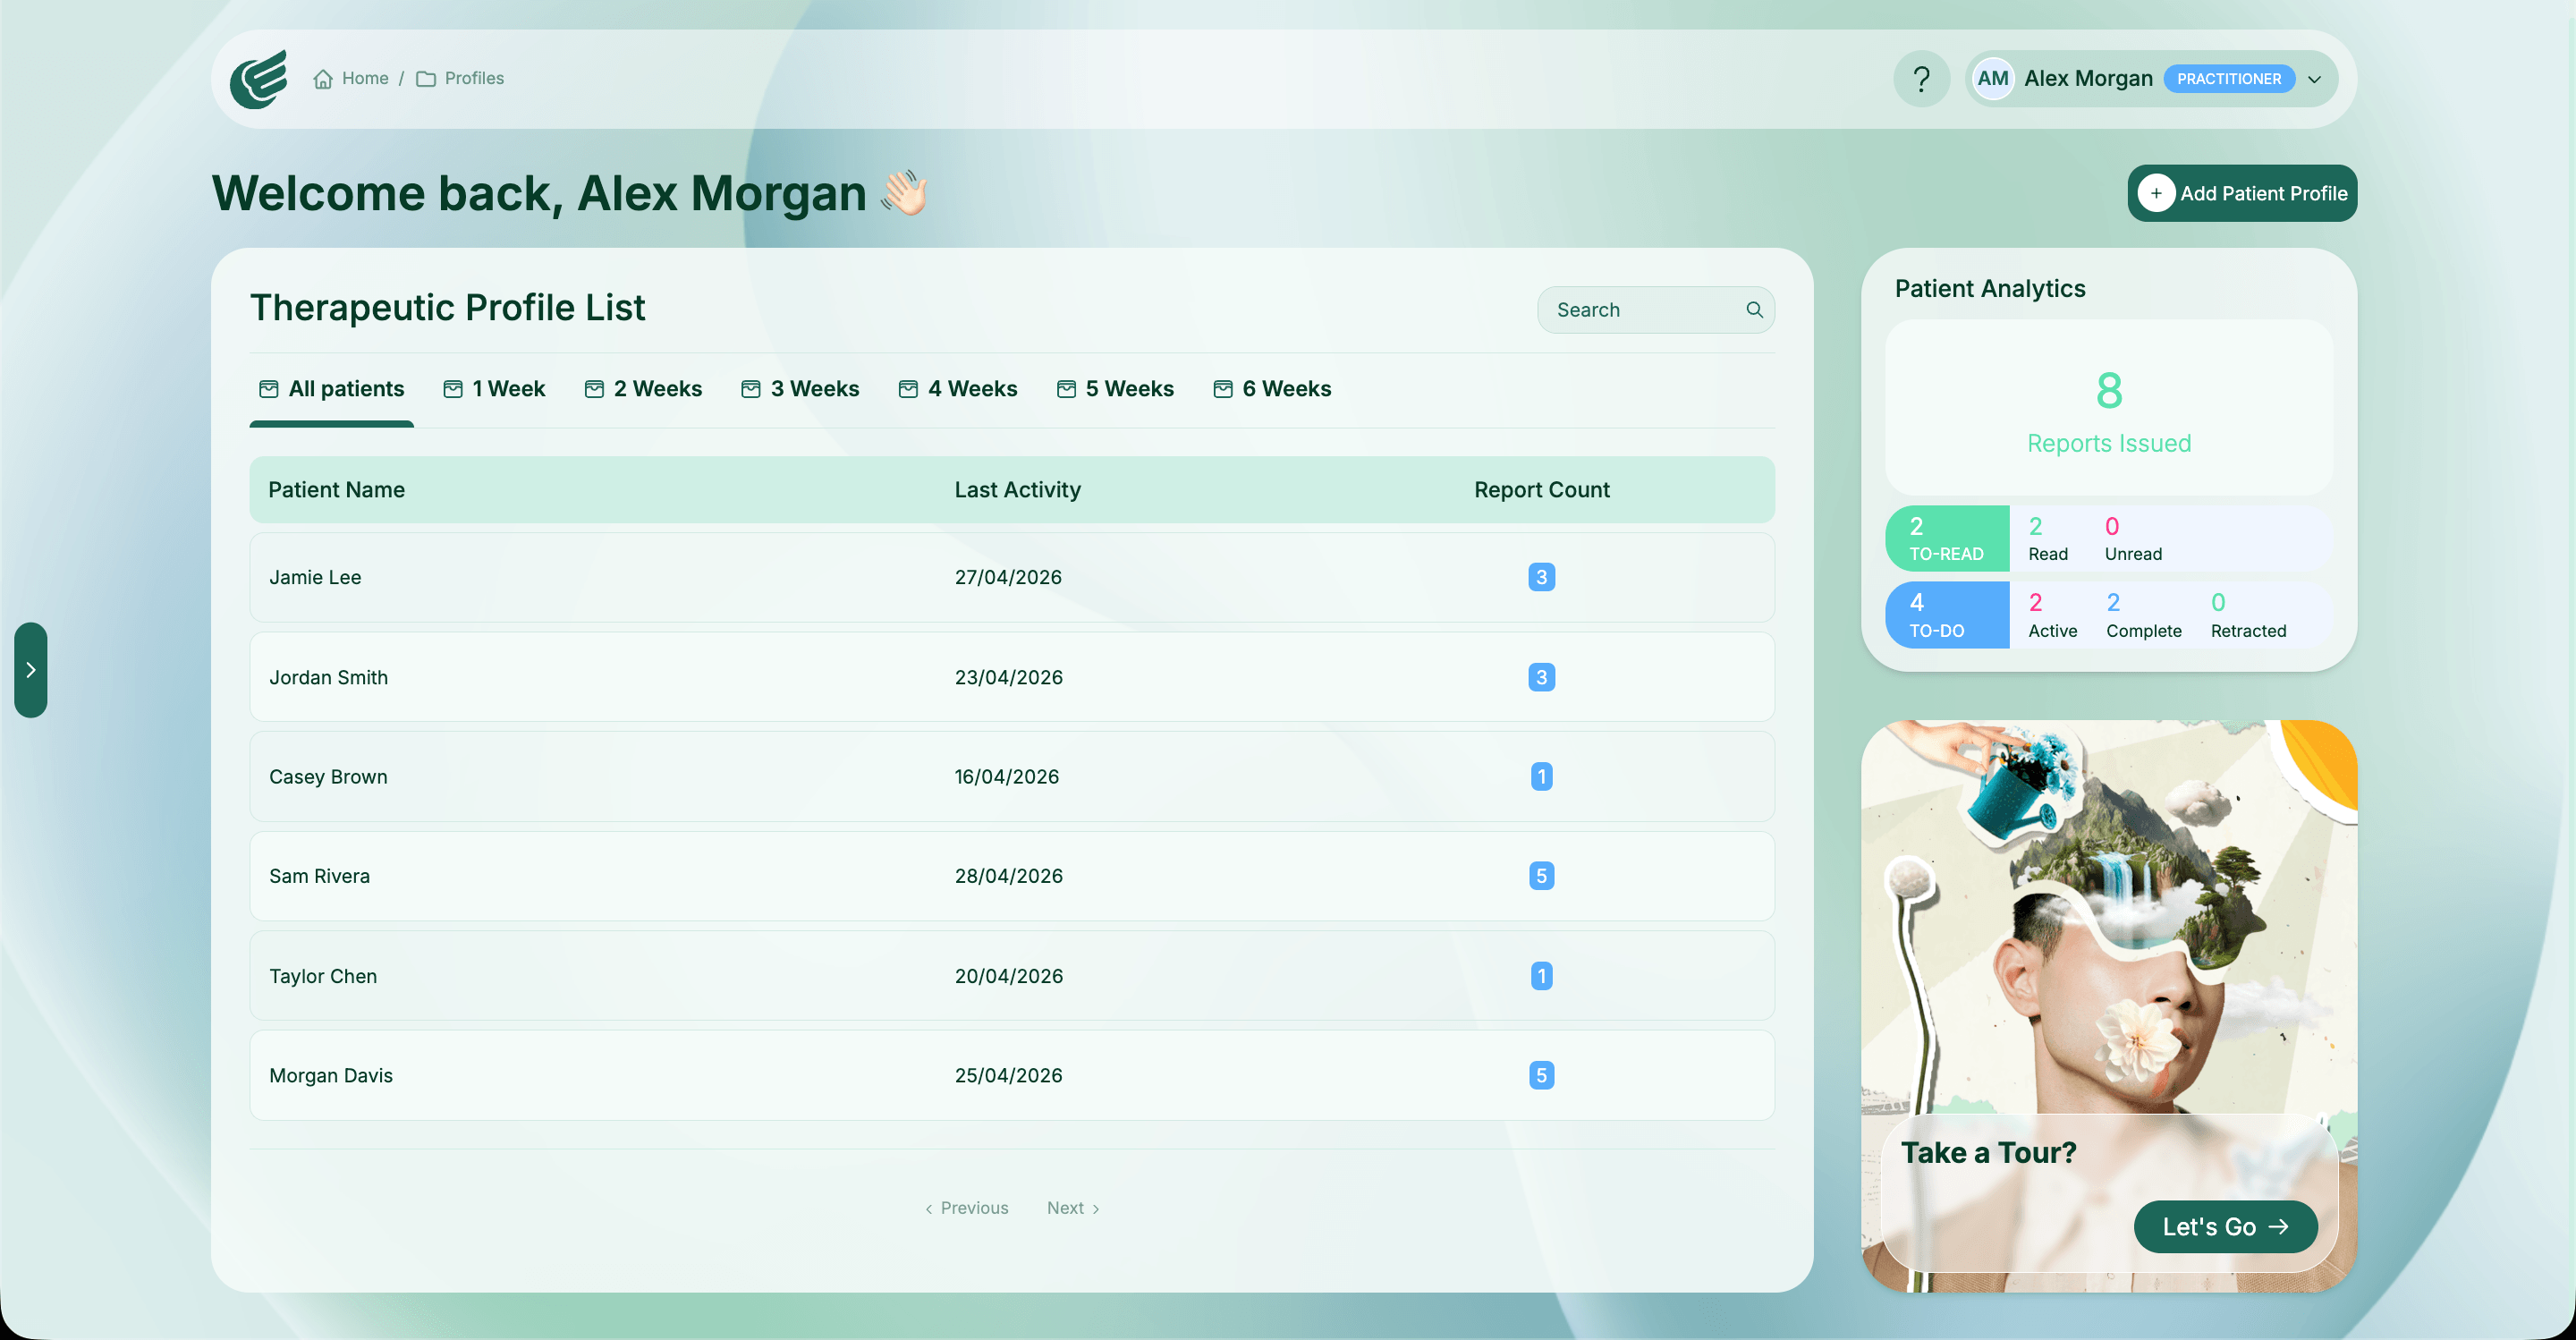Image resolution: width=2576 pixels, height=1340 pixels.
Task: Switch to the All patients tab
Action: click(331, 389)
